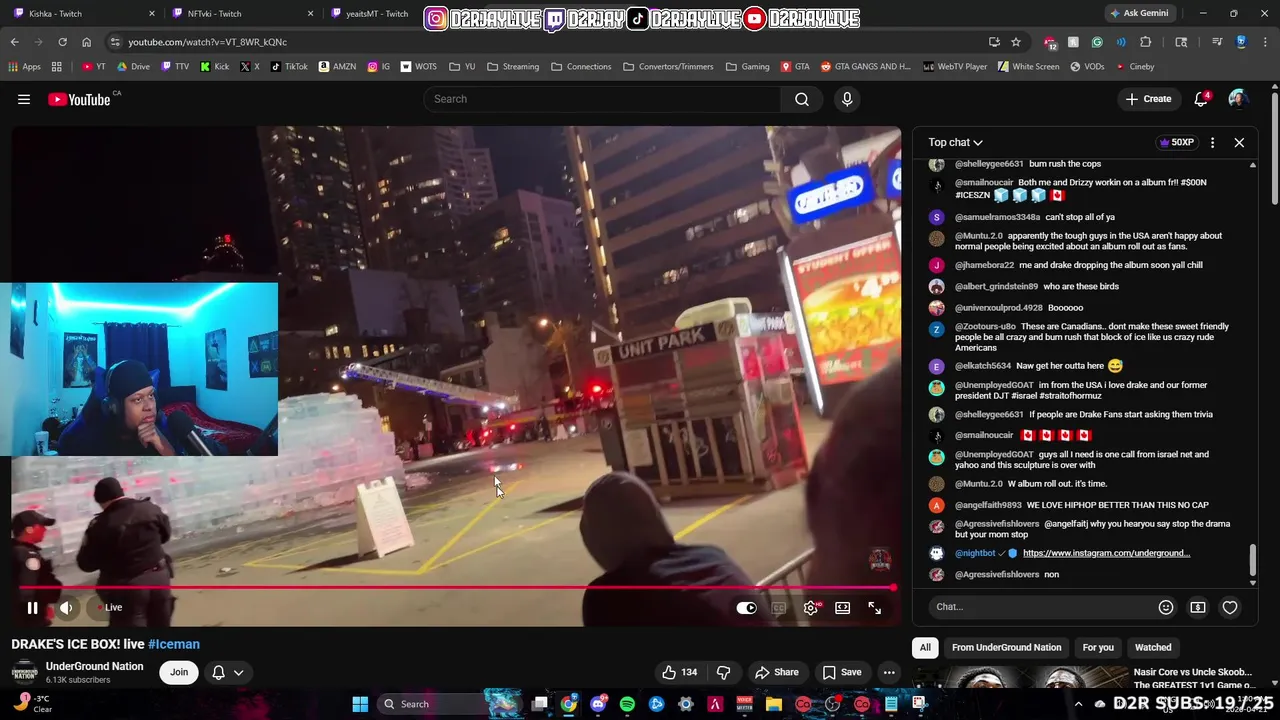Screen dimensions: 1280x720
Task: Open the Kick bookmark
Action: click(x=214, y=67)
